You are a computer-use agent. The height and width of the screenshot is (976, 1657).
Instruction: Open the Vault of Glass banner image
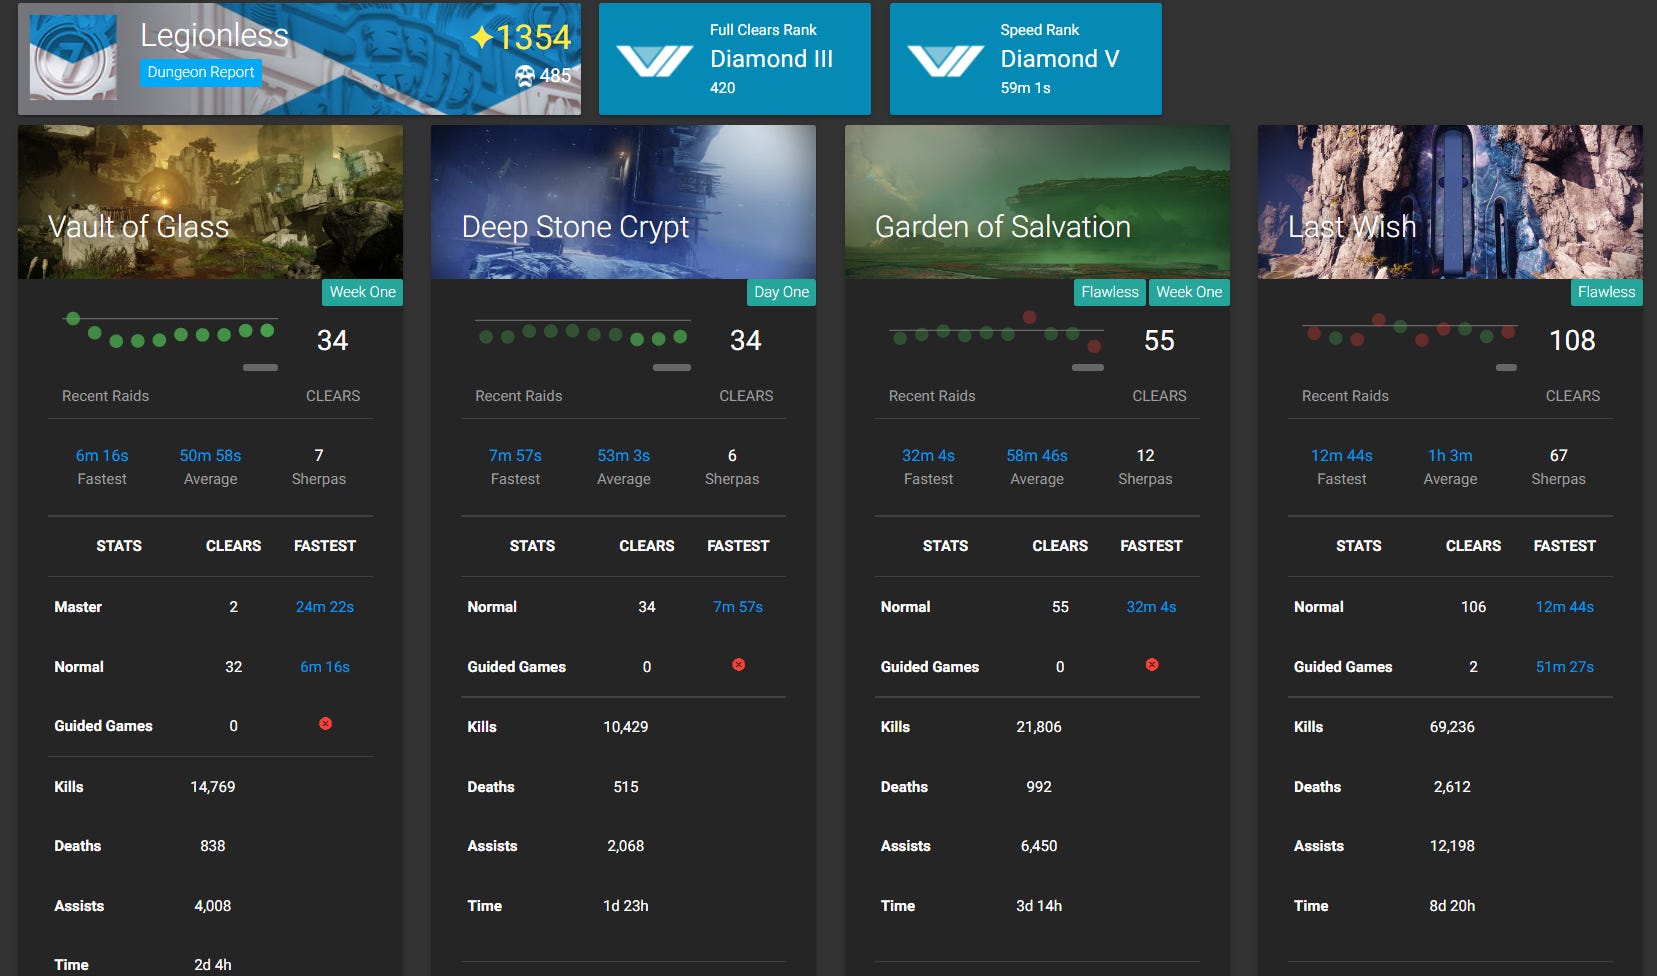tap(210, 202)
